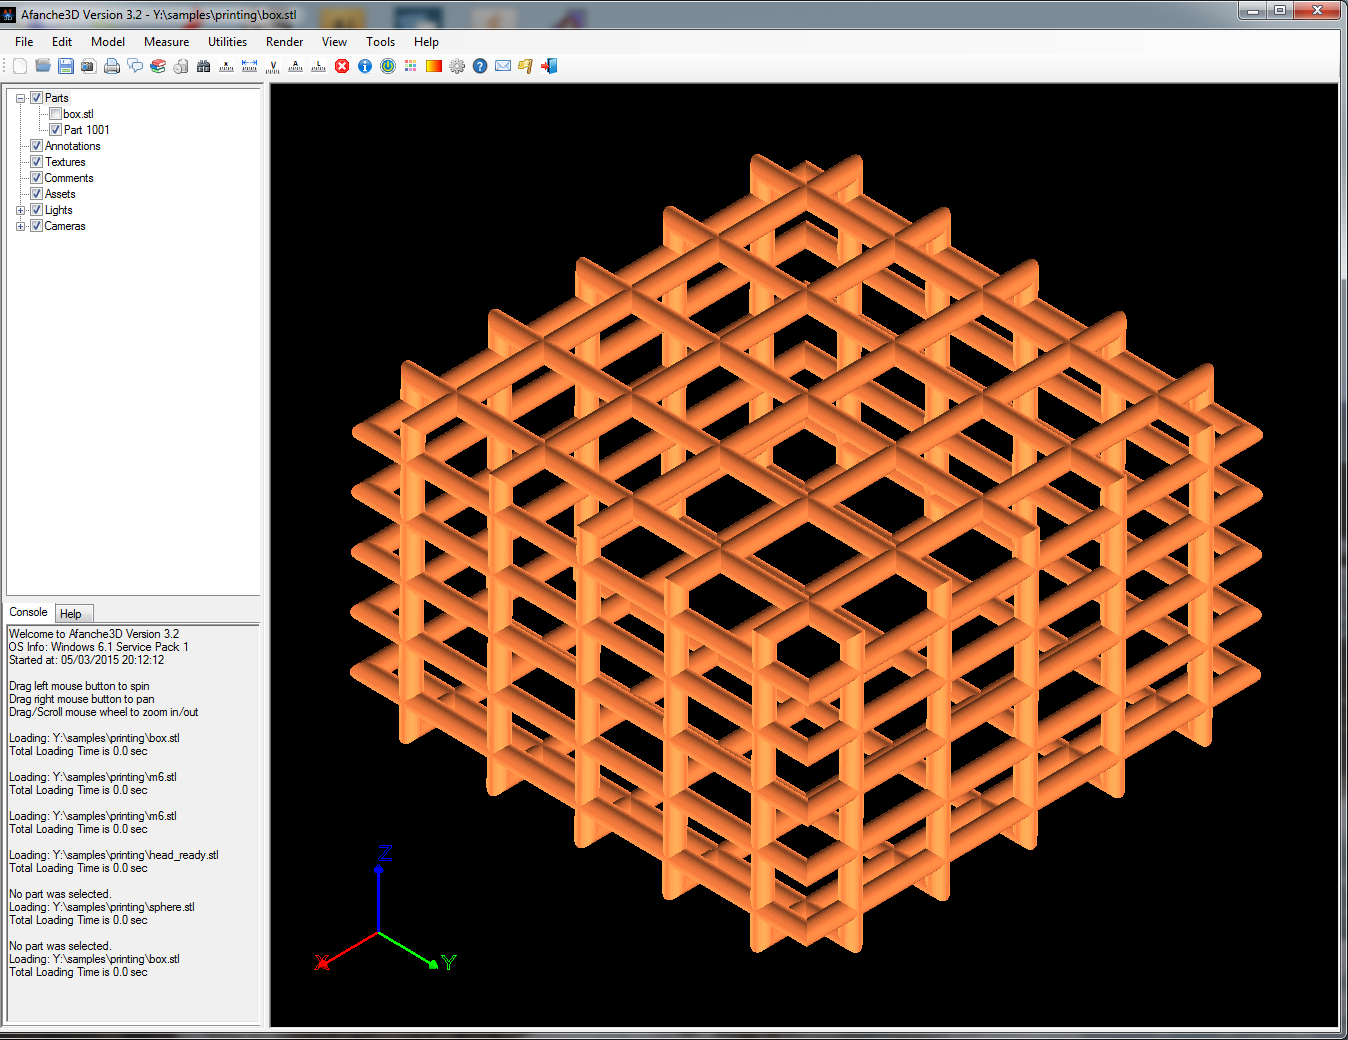
Task: Uncheck the Part 1001 checkbox
Action: [56, 130]
